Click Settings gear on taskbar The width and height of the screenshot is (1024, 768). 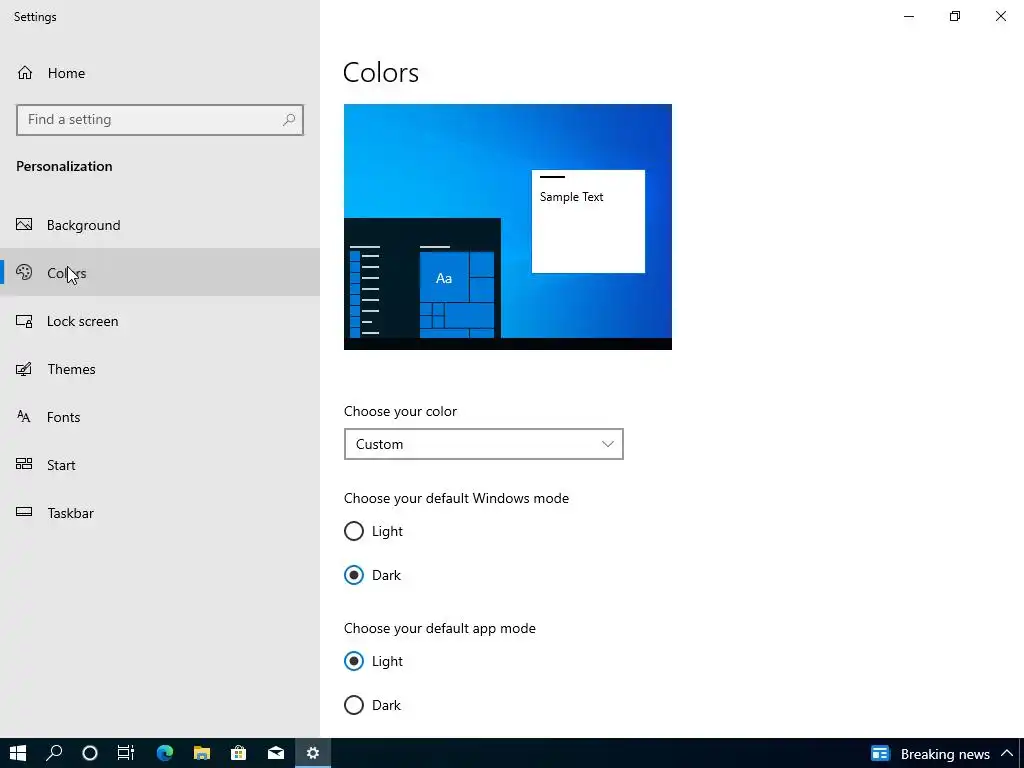[x=313, y=753]
